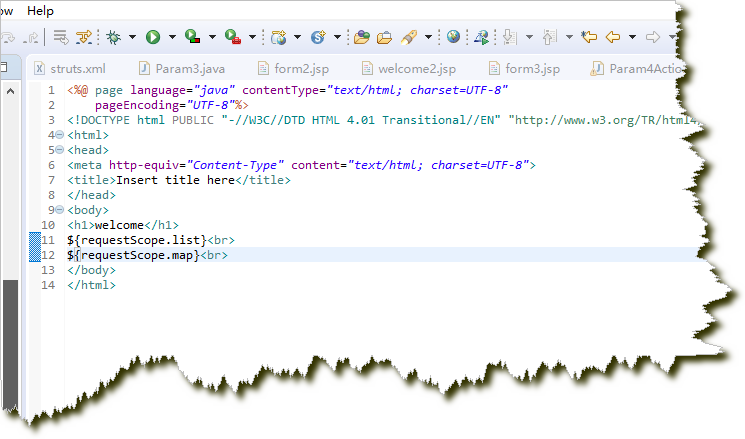The height and width of the screenshot is (439, 745).
Task: Click the form3.jsp tab file icon
Action: click(494, 68)
